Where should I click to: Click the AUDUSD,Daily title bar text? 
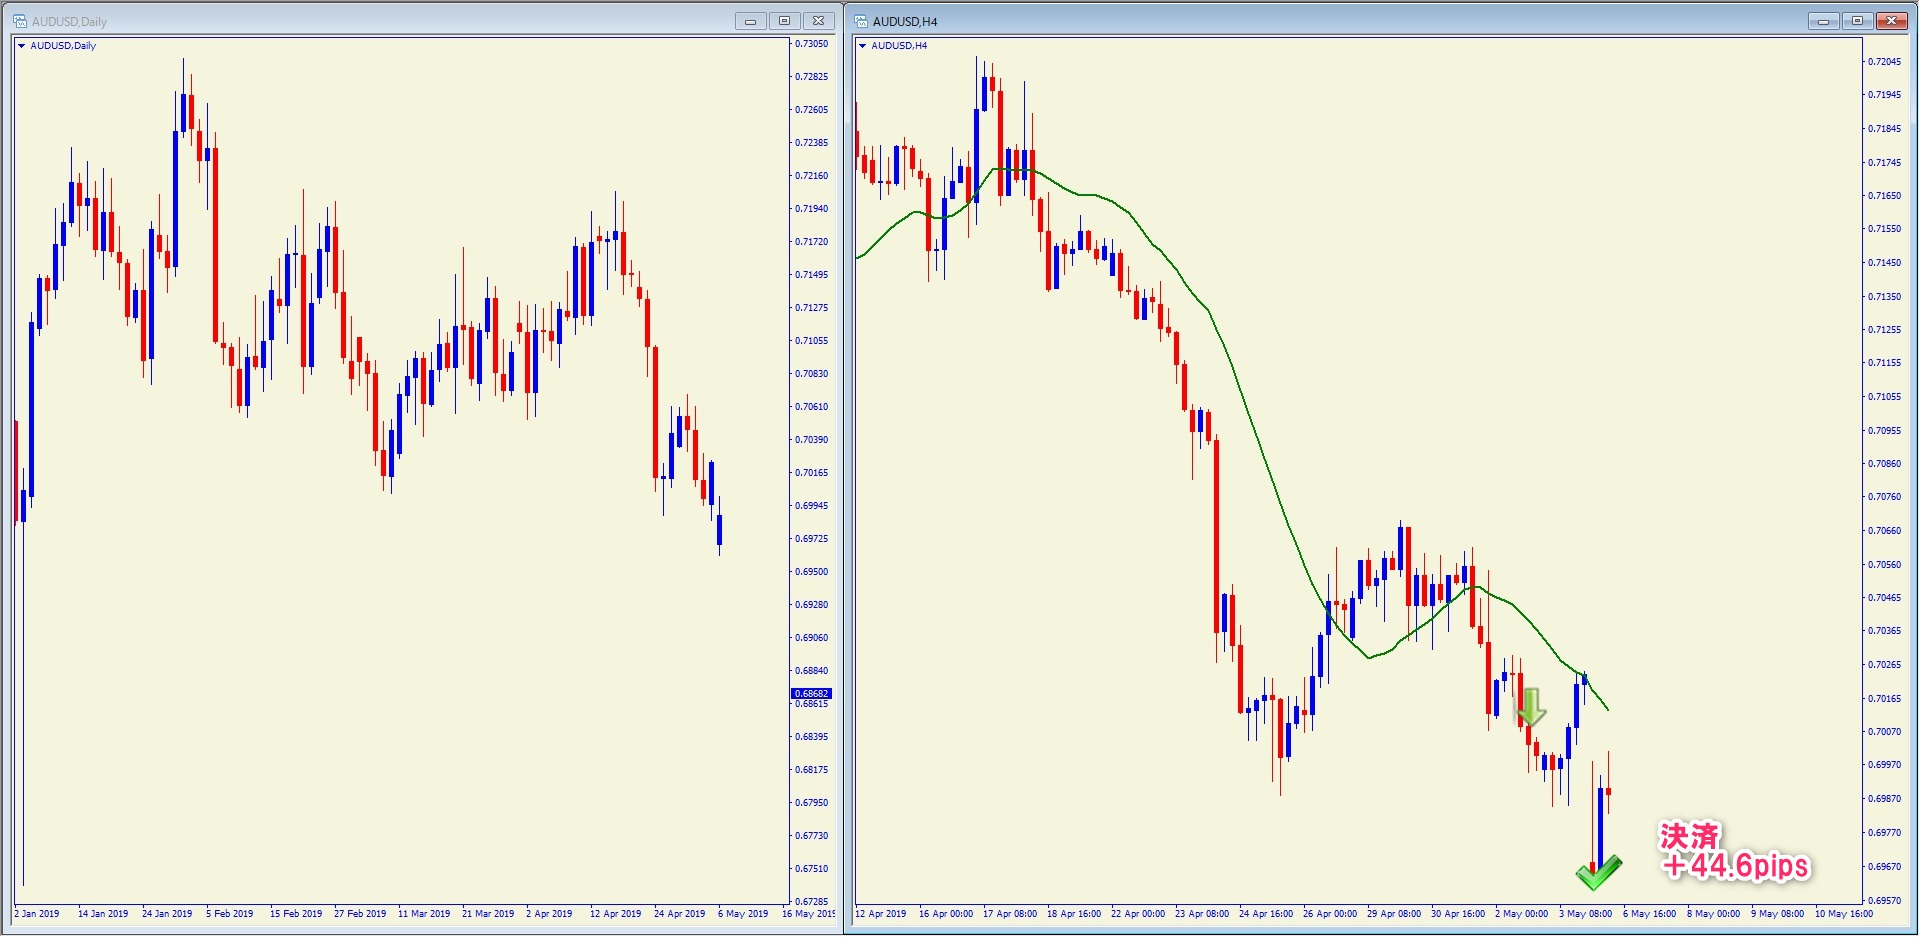(69, 22)
